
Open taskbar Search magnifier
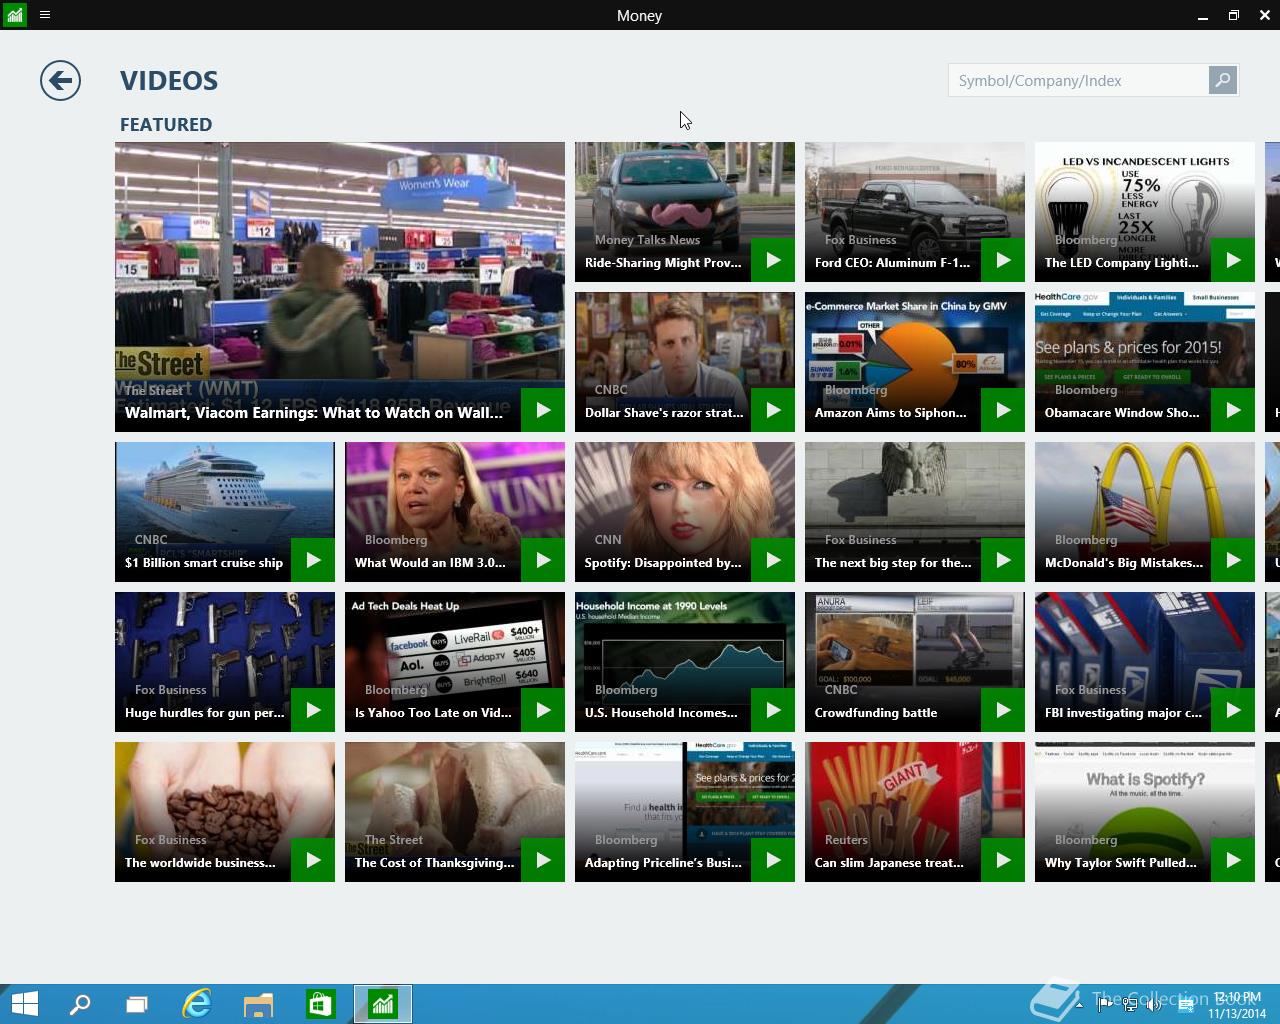click(80, 1004)
